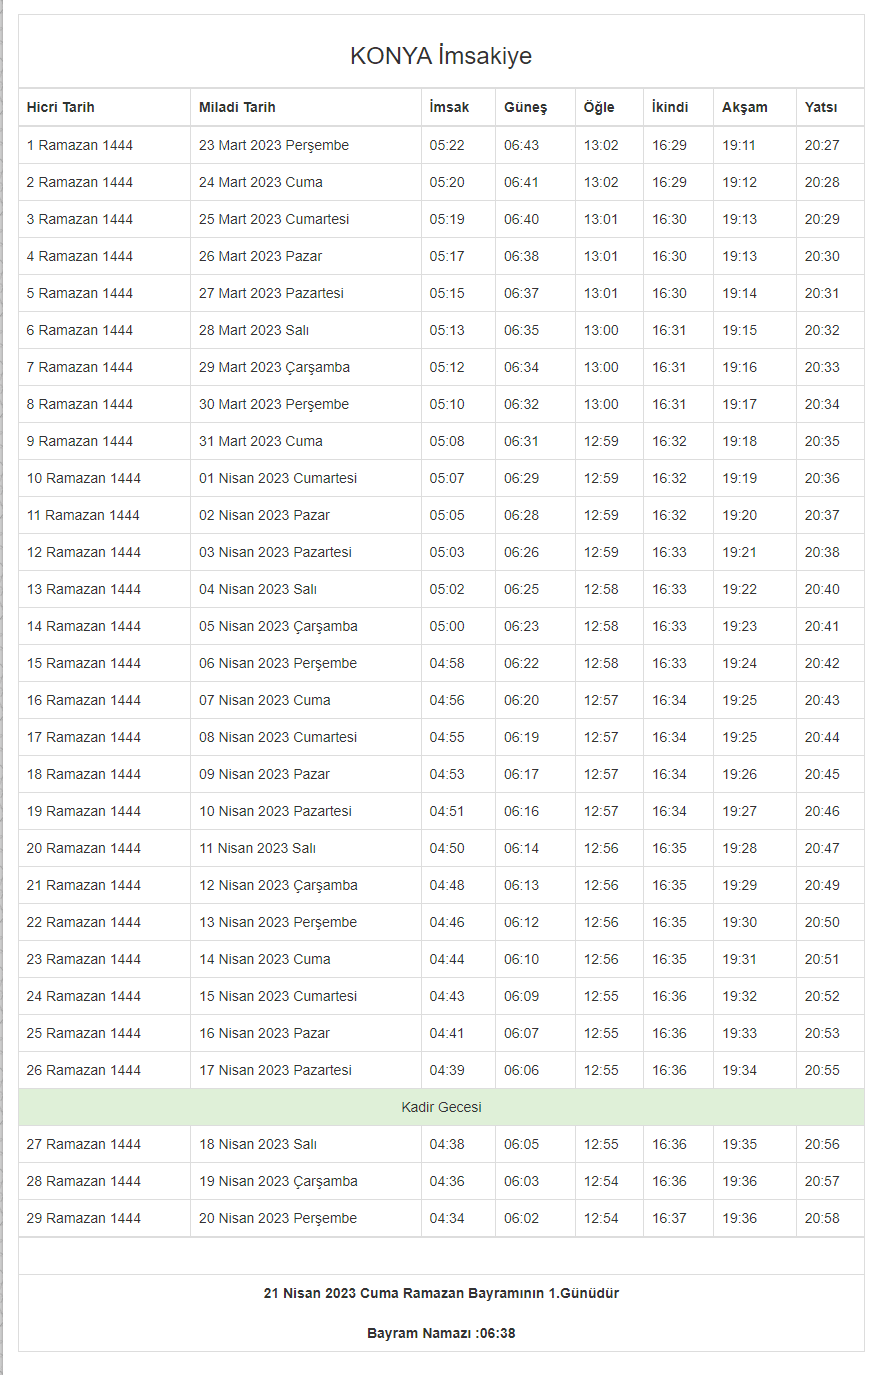The image size is (884, 1375).
Task: Select the 15 Ramazan 1444 cell
Action: point(84,663)
